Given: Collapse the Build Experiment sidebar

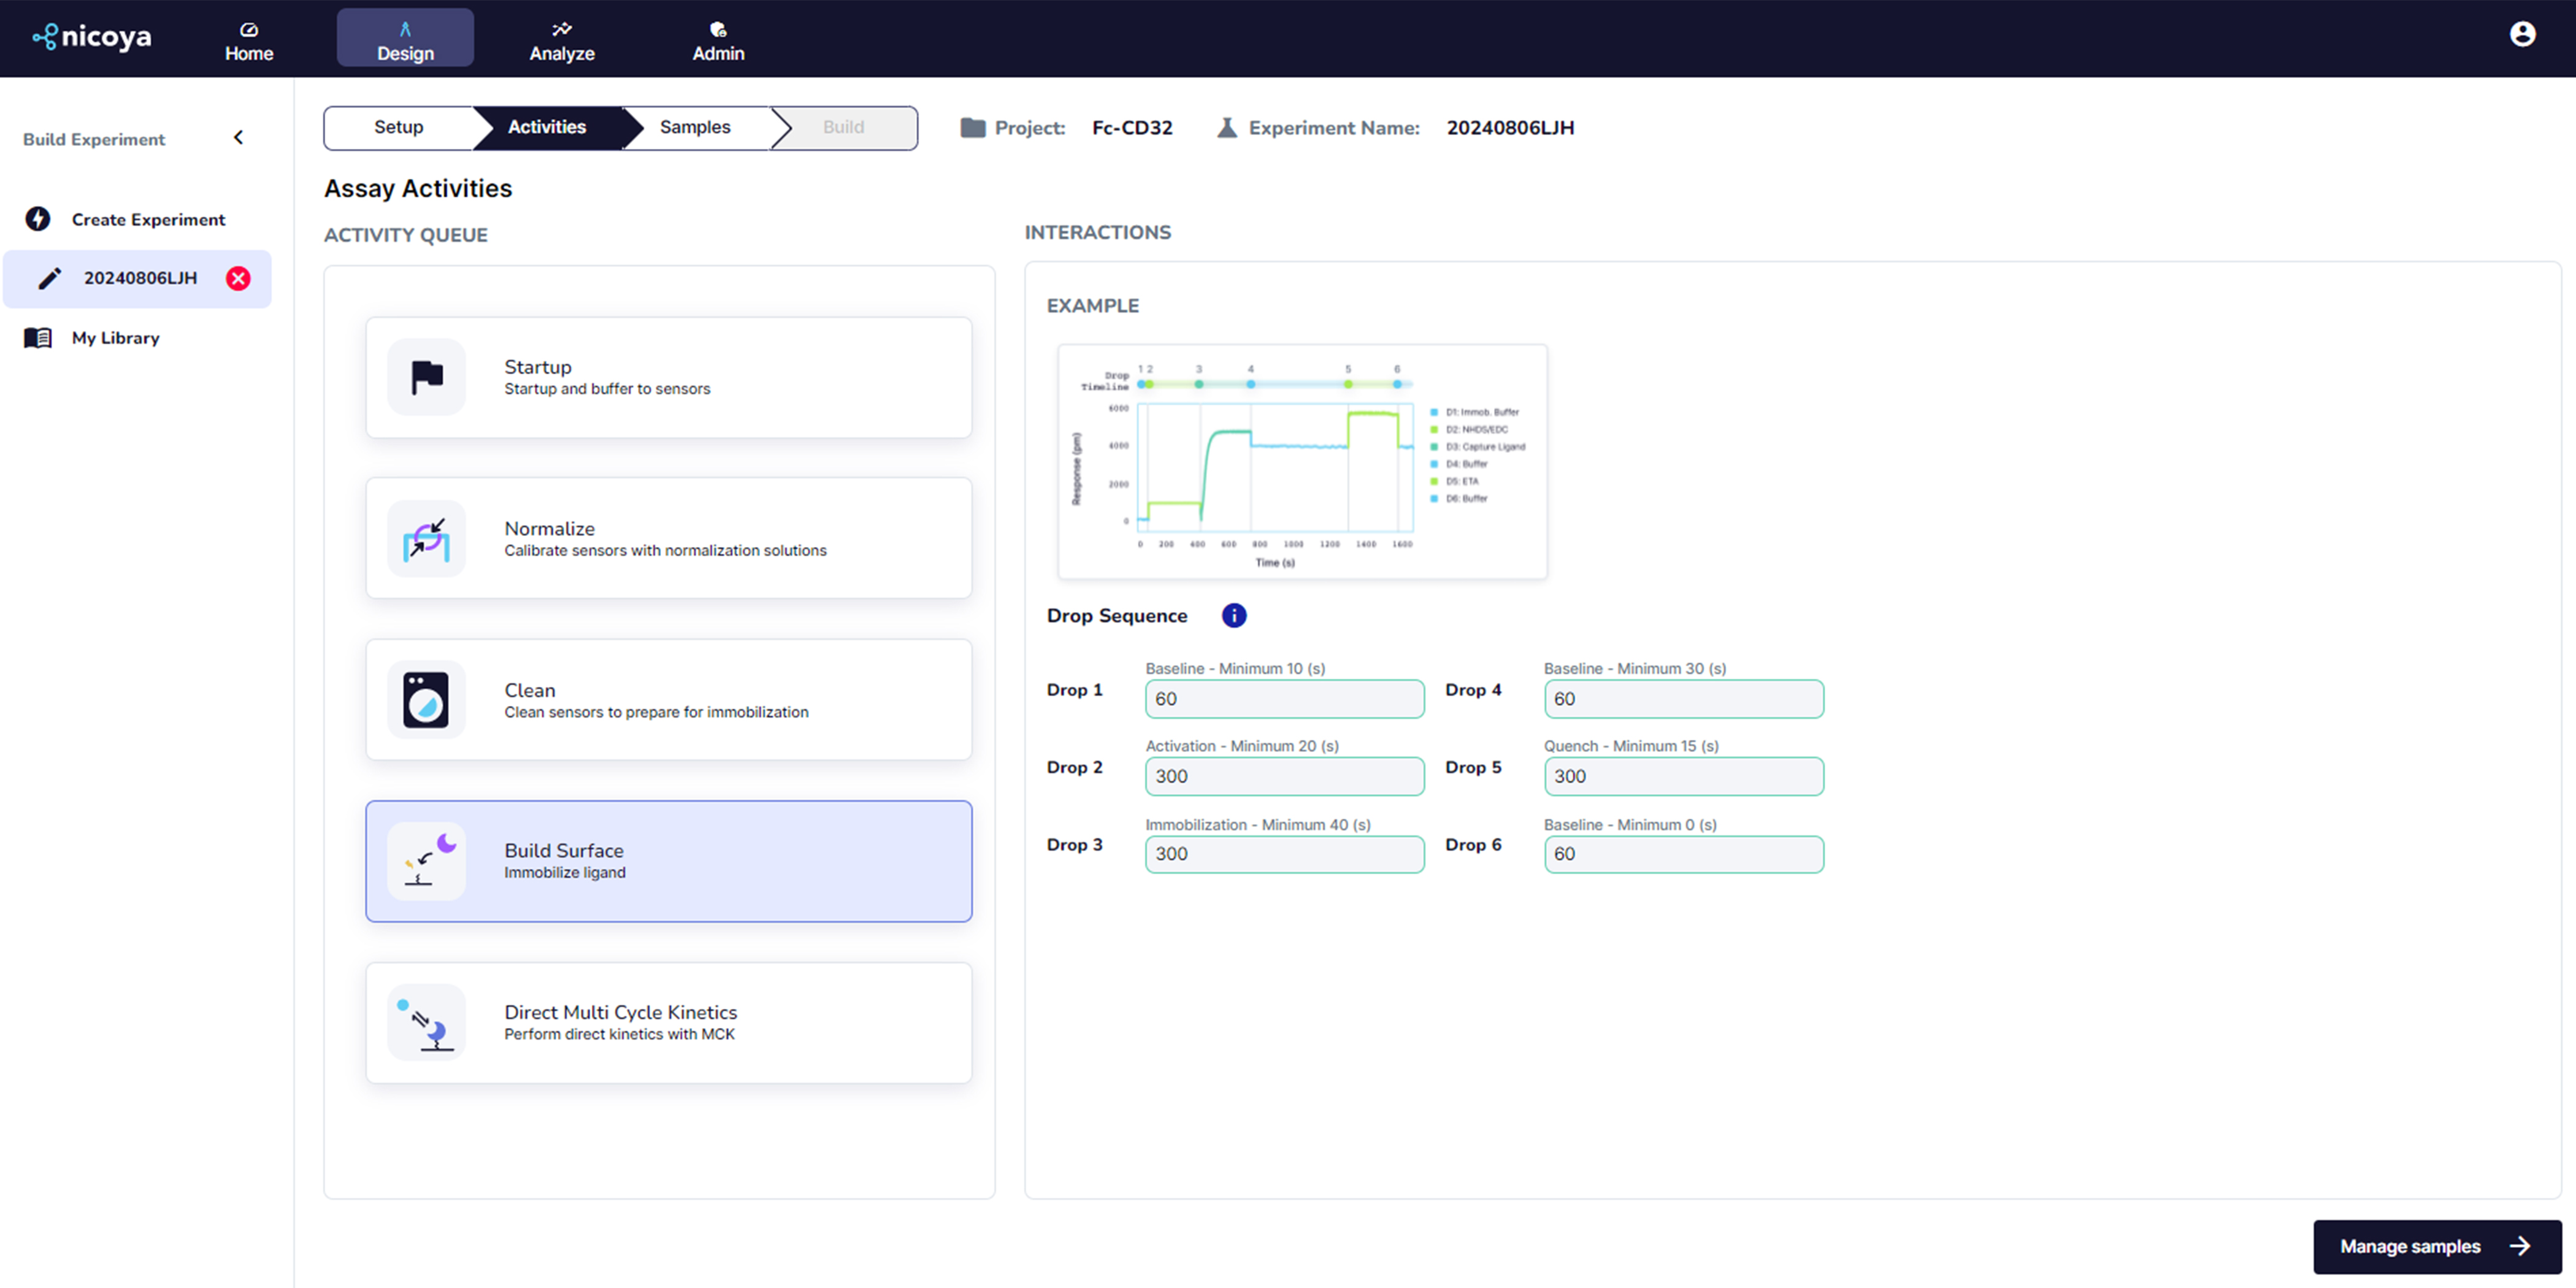Looking at the screenshot, I should coord(238,138).
